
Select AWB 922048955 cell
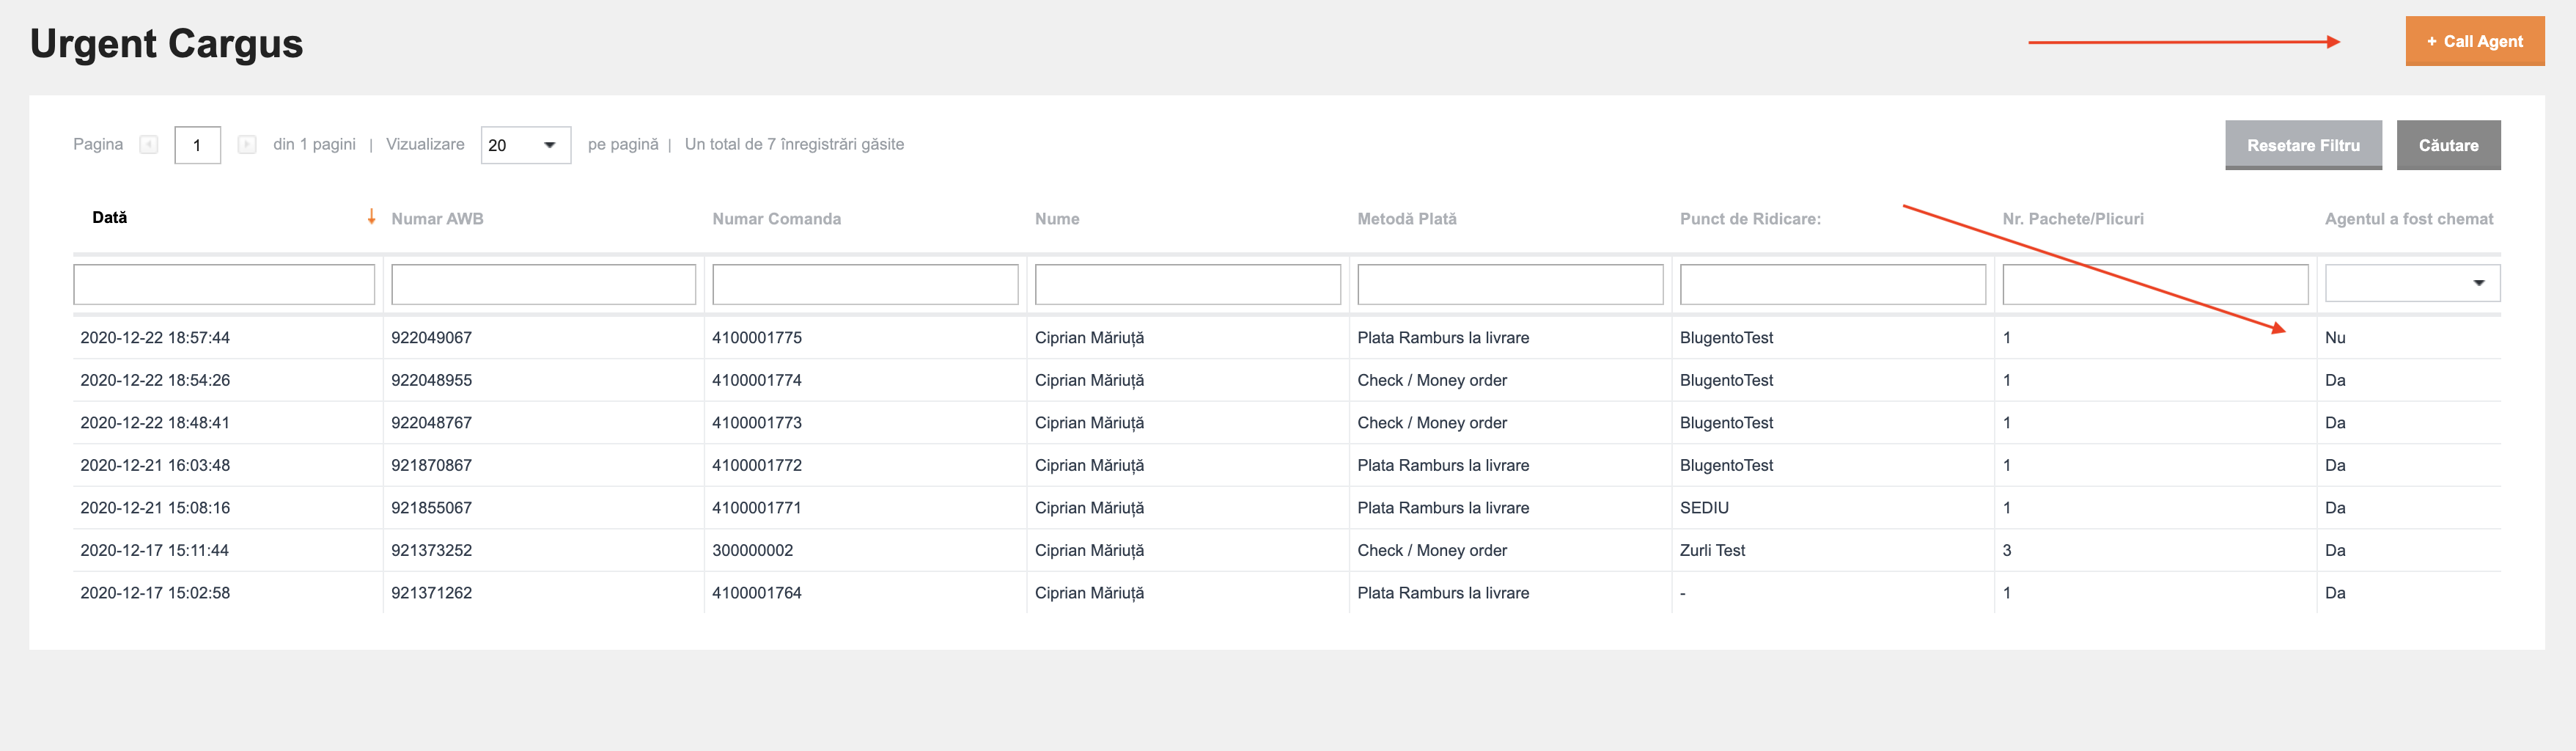coord(431,380)
